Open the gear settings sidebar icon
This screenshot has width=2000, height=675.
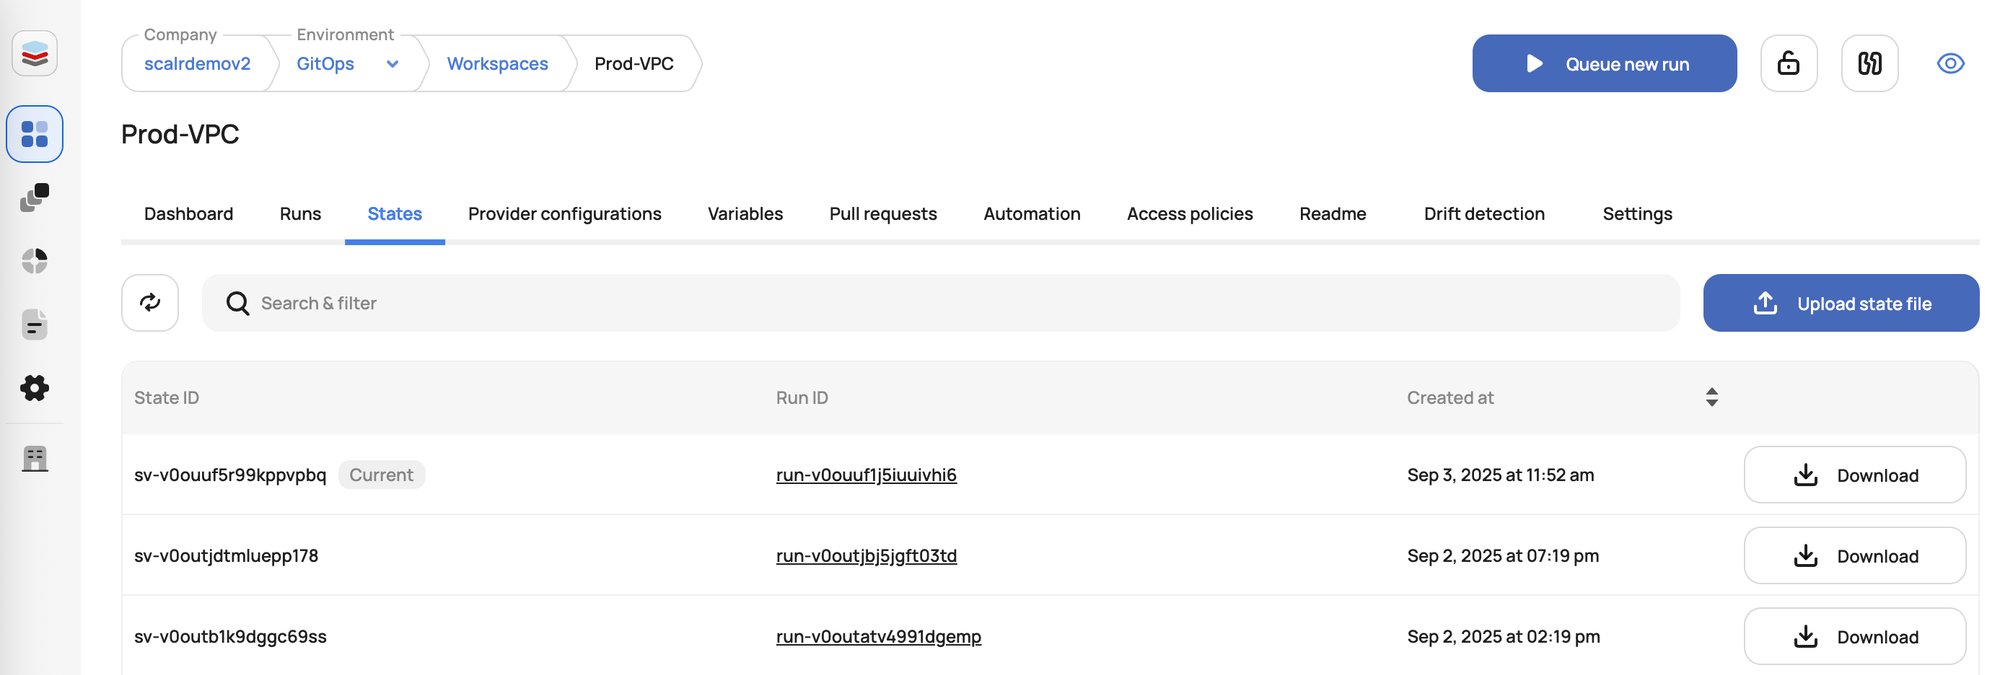point(35,388)
